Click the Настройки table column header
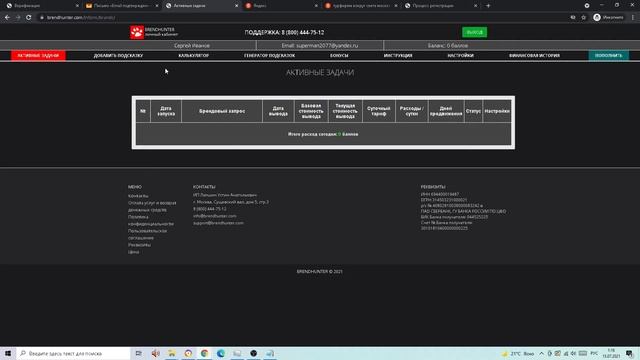The image size is (640, 360). (x=497, y=111)
